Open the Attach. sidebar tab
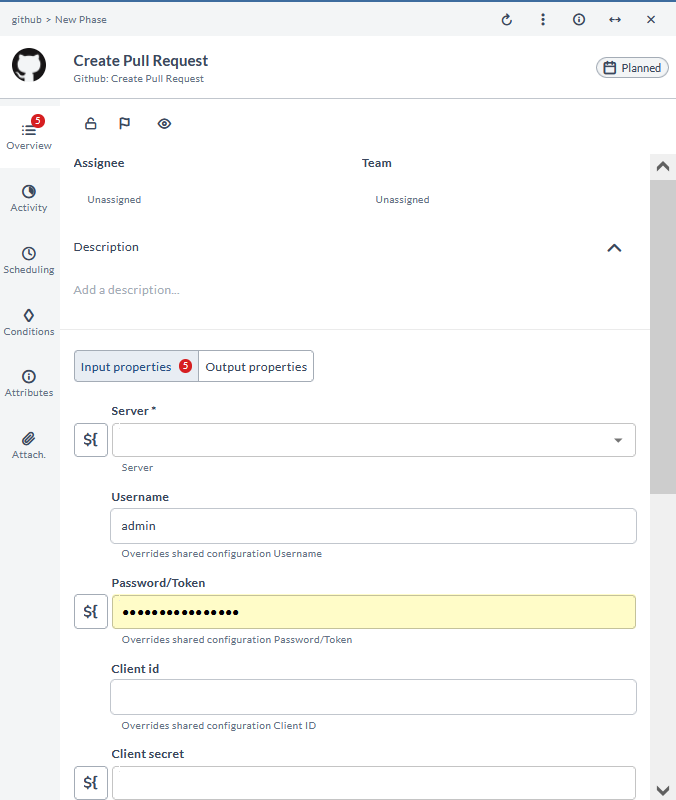 point(29,445)
